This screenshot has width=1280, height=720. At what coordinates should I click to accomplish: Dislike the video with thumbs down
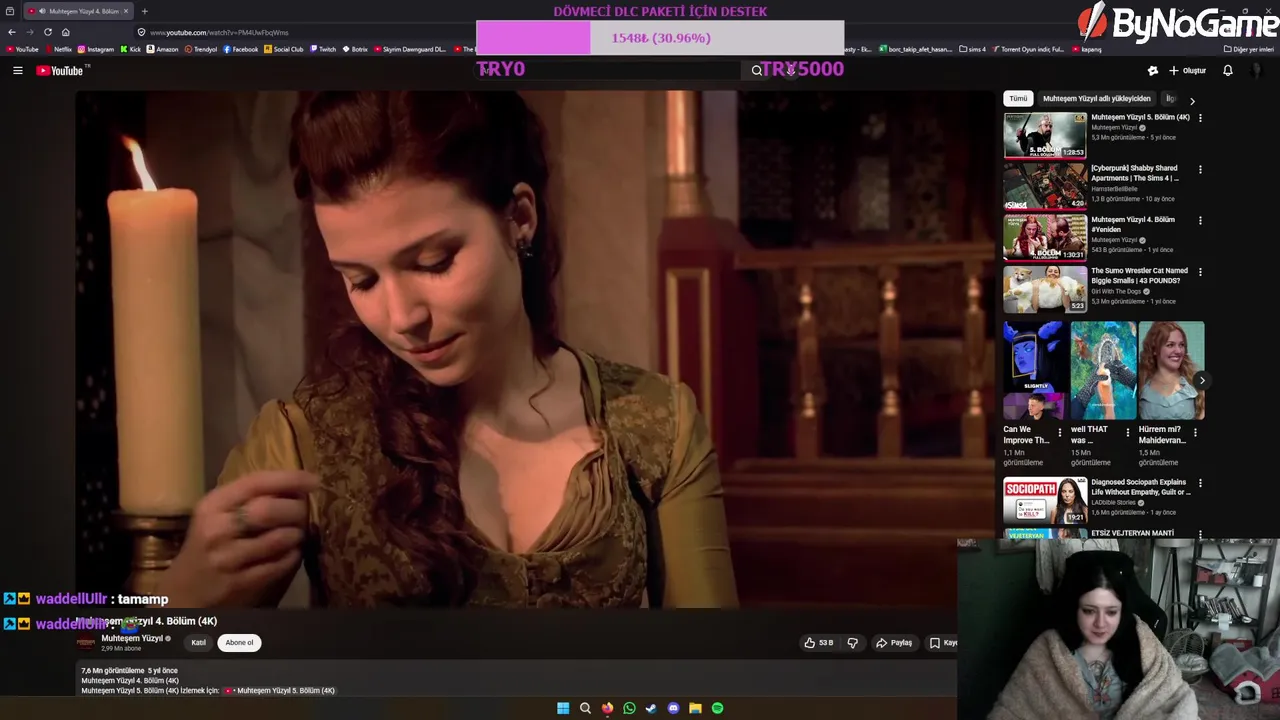coord(852,643)
